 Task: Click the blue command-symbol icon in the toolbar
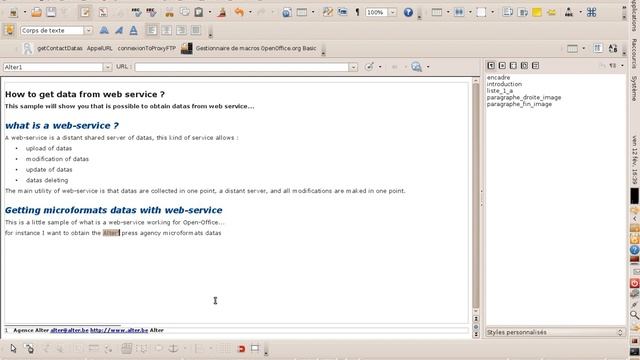(591, 12)
